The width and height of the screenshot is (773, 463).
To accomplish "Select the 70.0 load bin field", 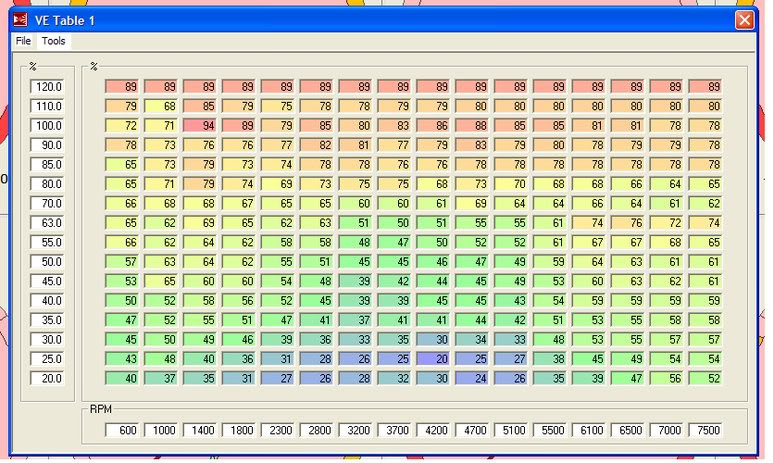I will click(x=47, y=203).
